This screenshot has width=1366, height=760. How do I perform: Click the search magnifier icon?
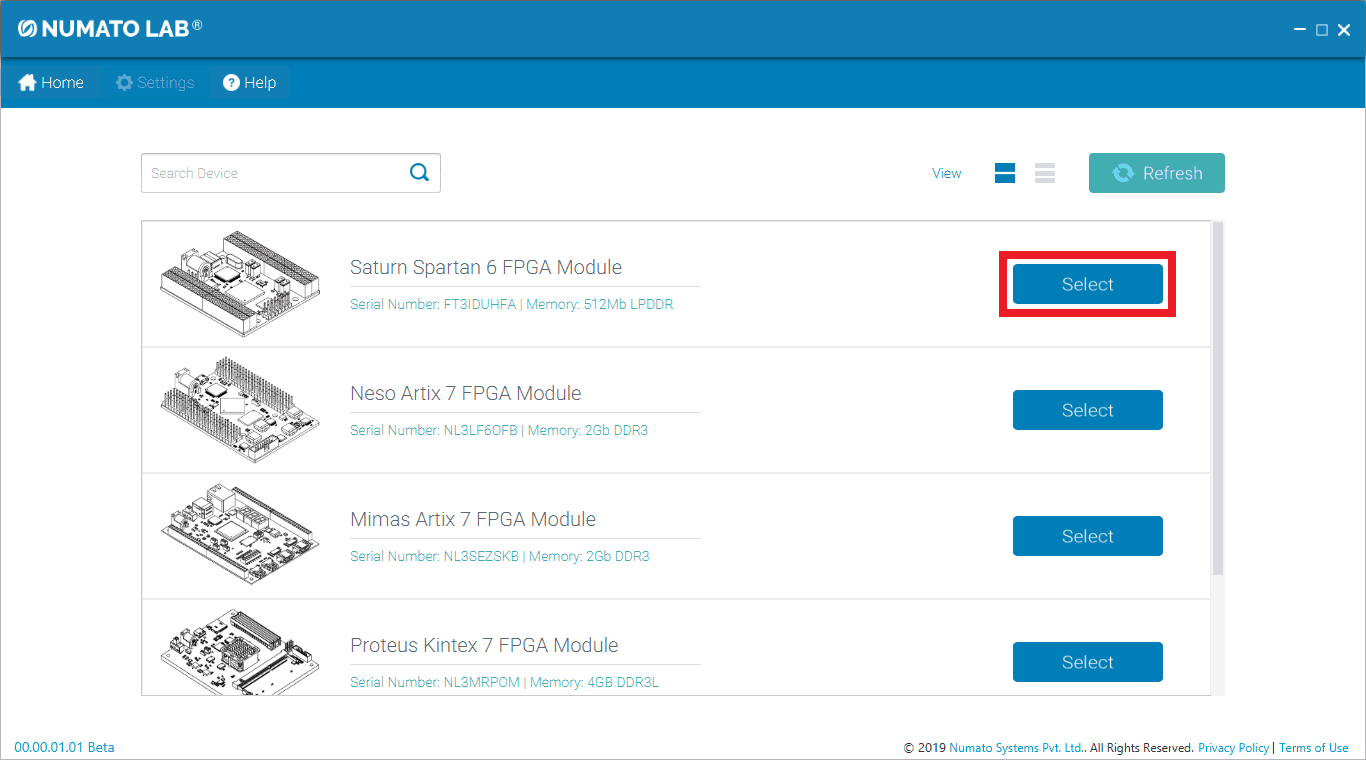[x=419, y=172]
